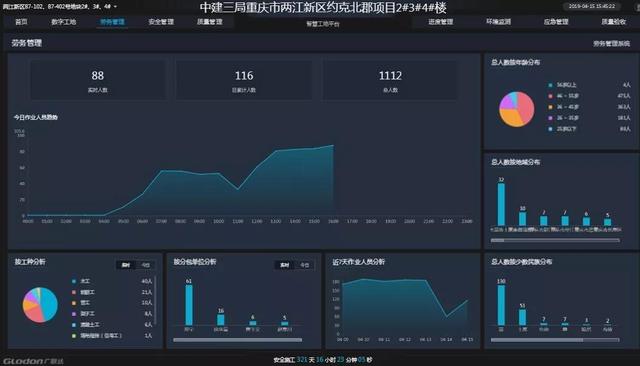Click the purple 架子工 legend marker
Viewport: 640px width, 366px height.
pyautogui.click(x=74, y=314)
